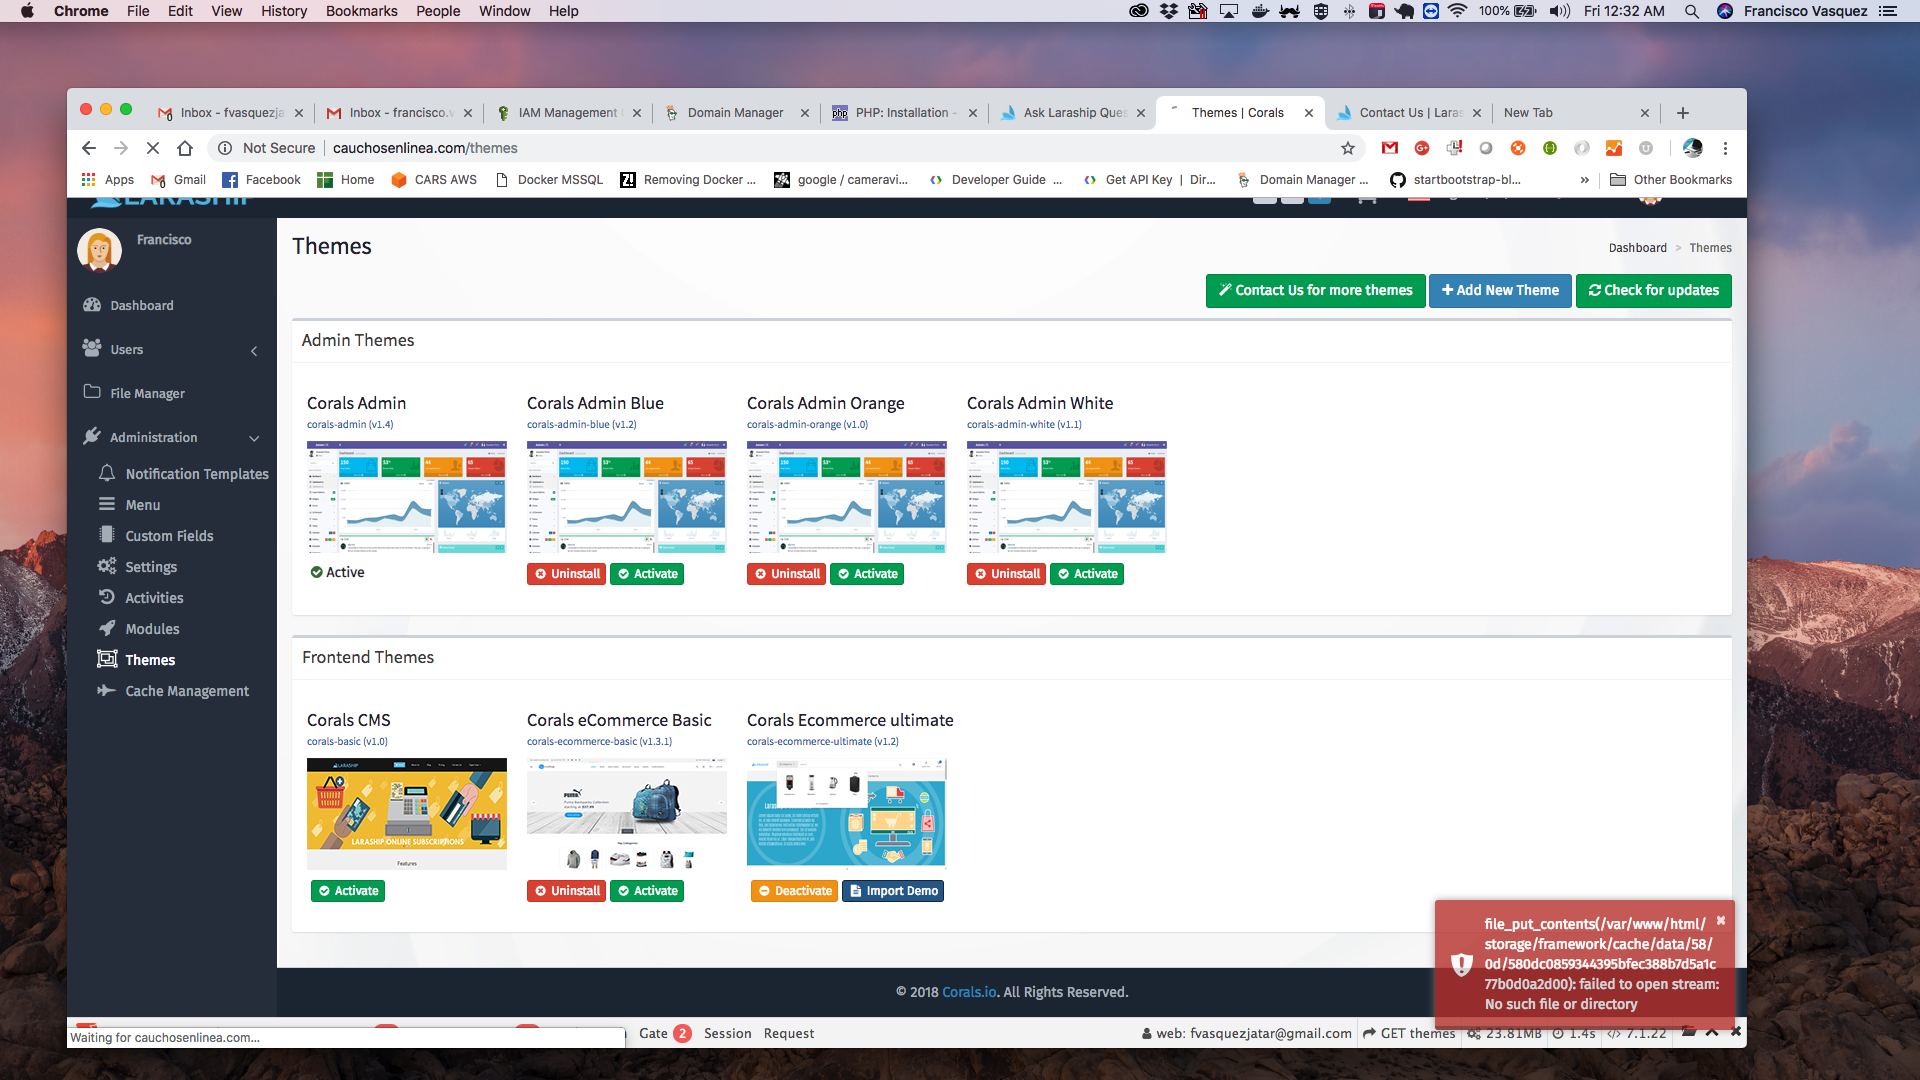Click the address bar URL
The image size is (1920, 1080).
pyautogui.click(x=425, y=148)
